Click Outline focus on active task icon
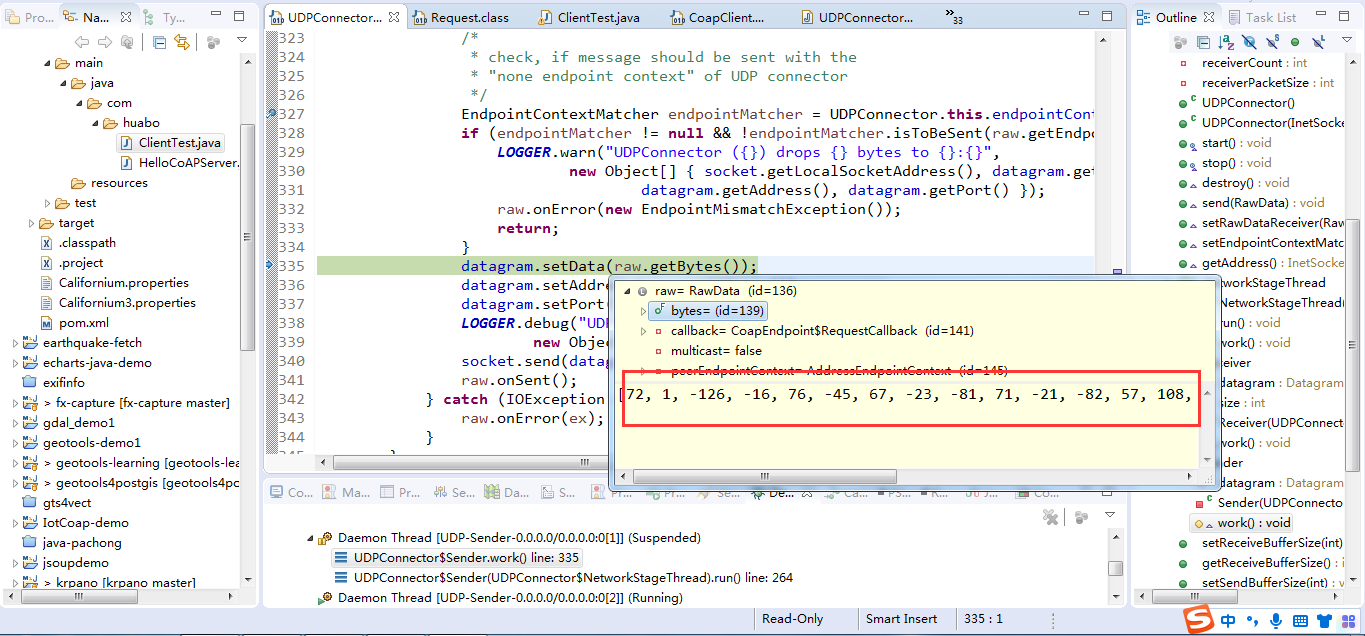This screenshot has height=636, width=1365. point(1181,42)
